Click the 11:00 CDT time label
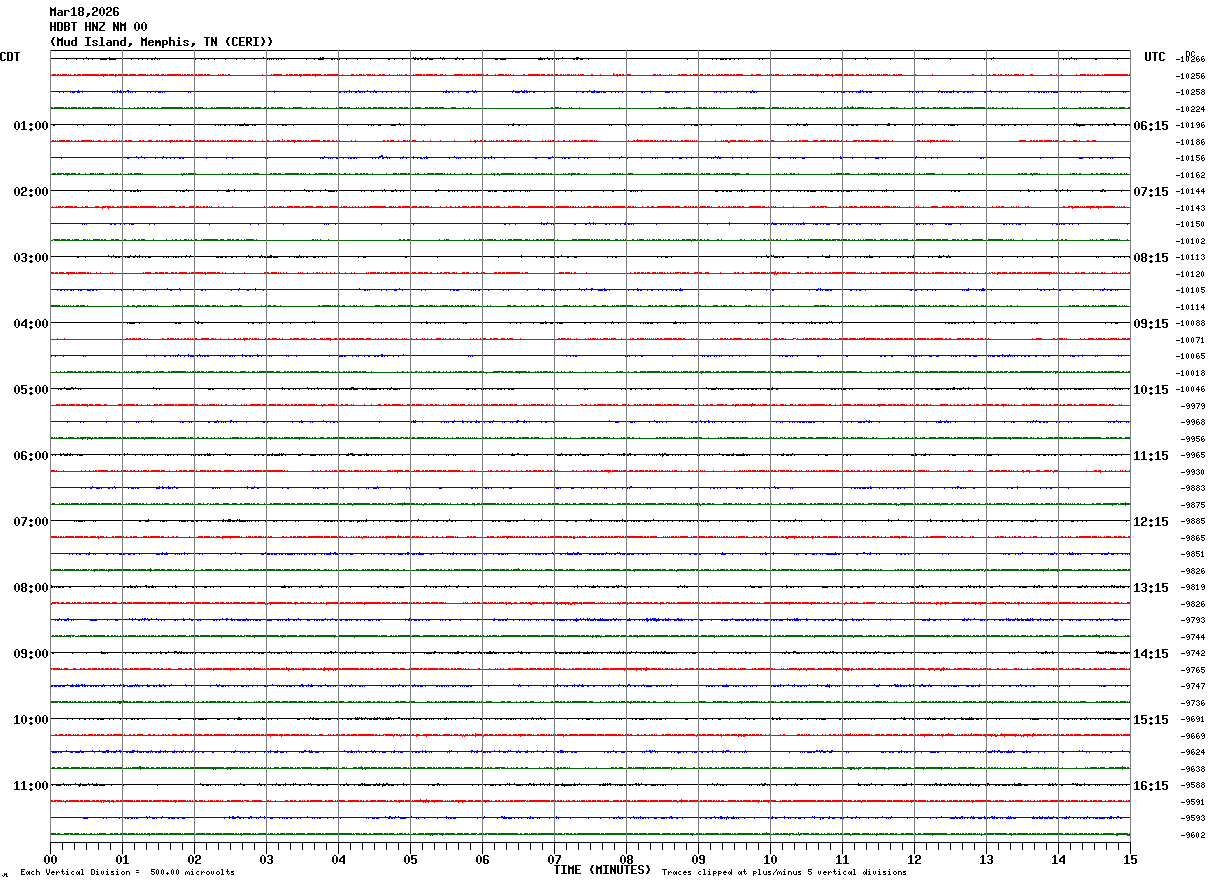 (31, 786)
